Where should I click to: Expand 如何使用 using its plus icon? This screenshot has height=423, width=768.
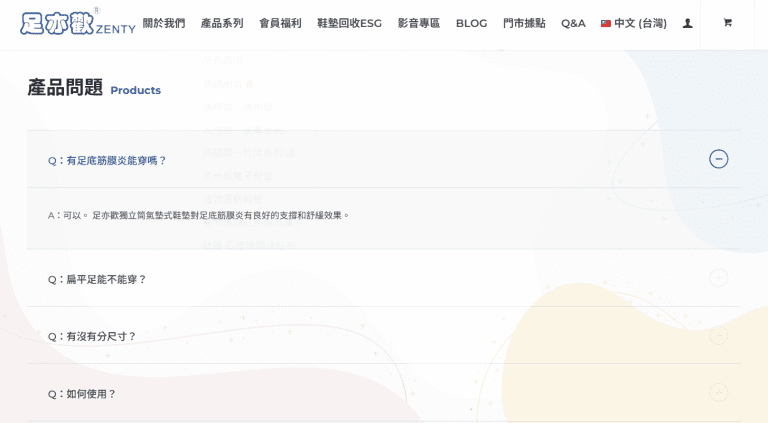click(x=718, y=393)
